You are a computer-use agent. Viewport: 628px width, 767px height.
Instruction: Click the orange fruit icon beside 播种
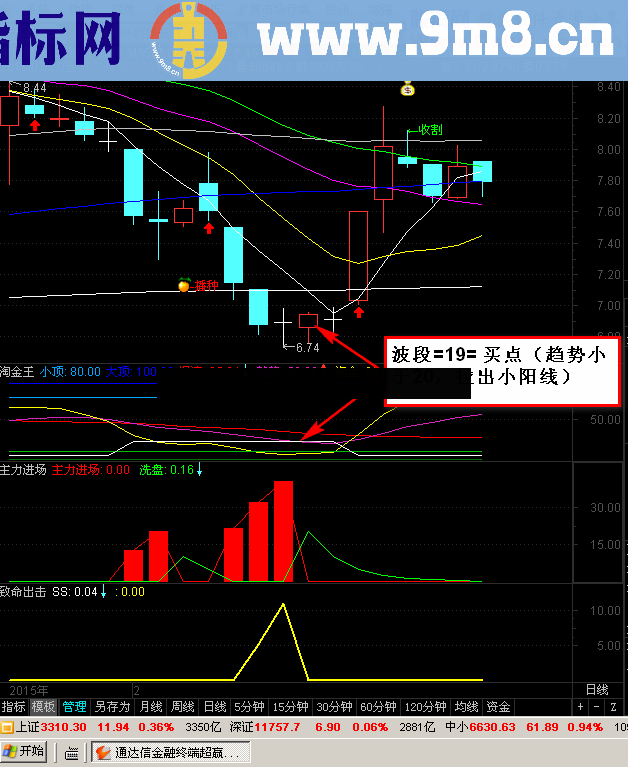(184, 286)
